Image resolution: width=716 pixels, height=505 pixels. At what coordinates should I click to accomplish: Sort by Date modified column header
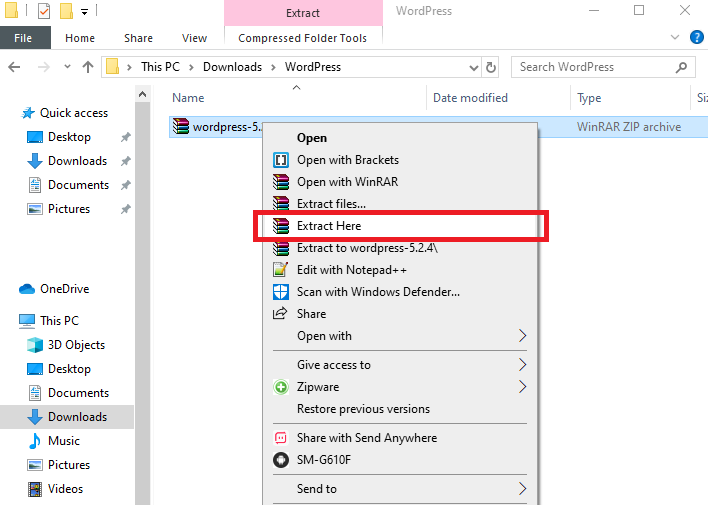pyautogui.click(x=470, y=98)
